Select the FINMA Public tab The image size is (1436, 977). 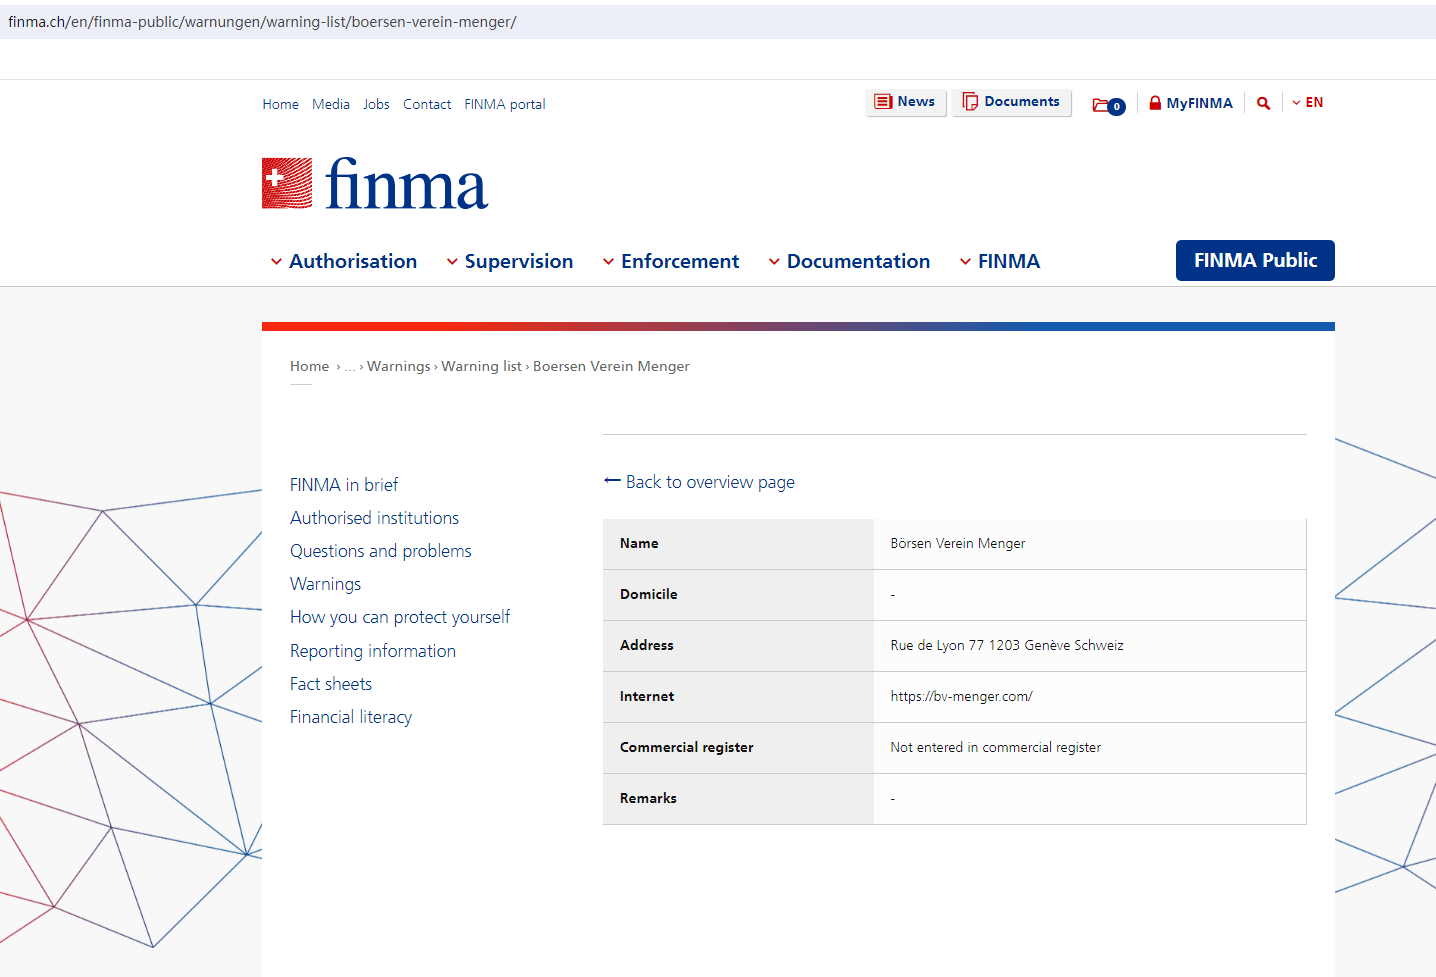(x=1254, y=261)
